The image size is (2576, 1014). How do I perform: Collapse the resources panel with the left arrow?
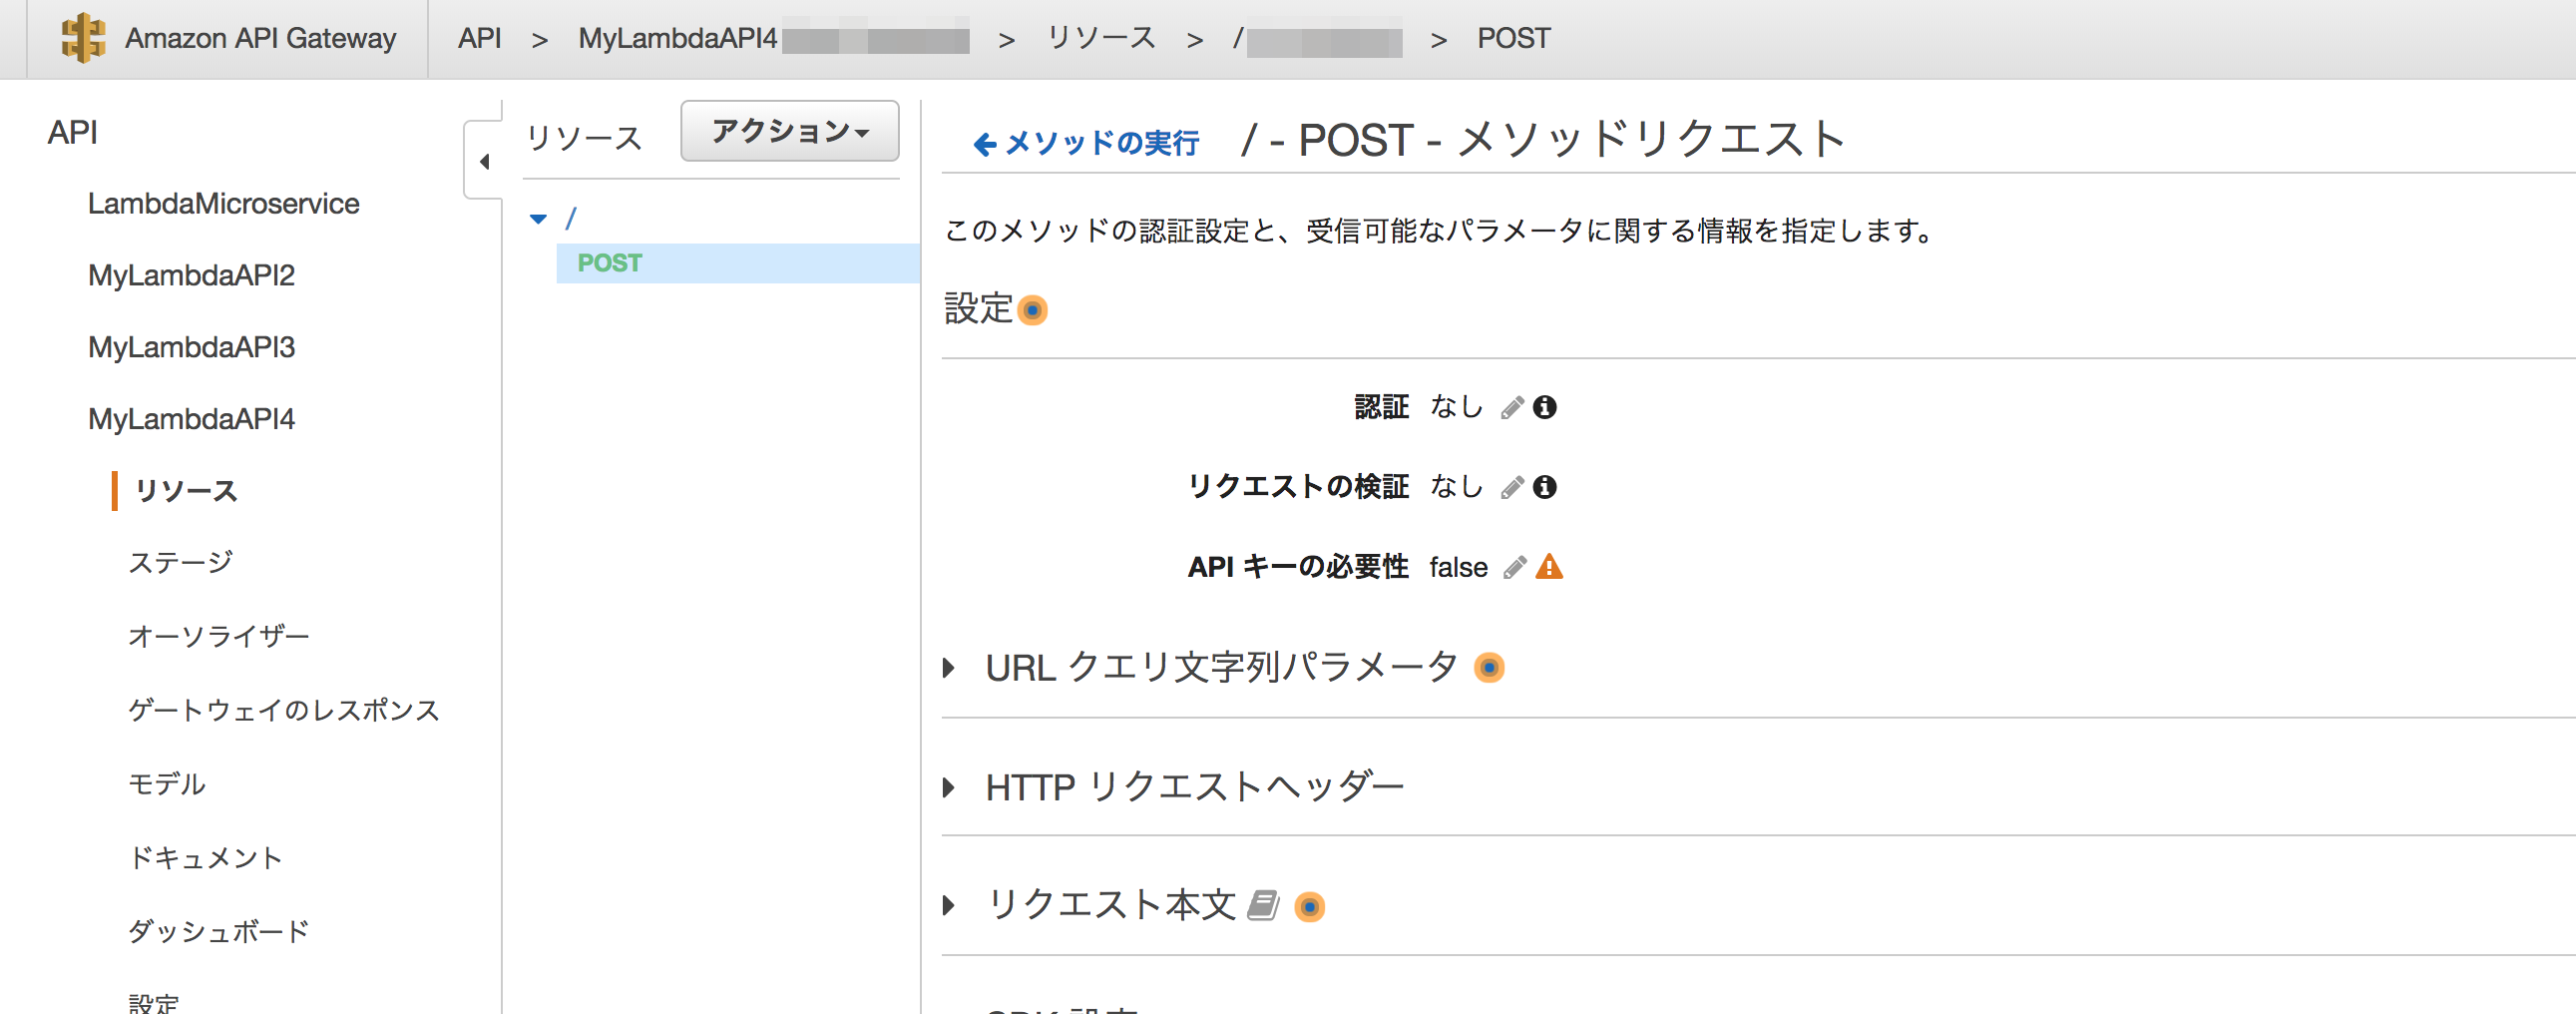tap(484, 161)
